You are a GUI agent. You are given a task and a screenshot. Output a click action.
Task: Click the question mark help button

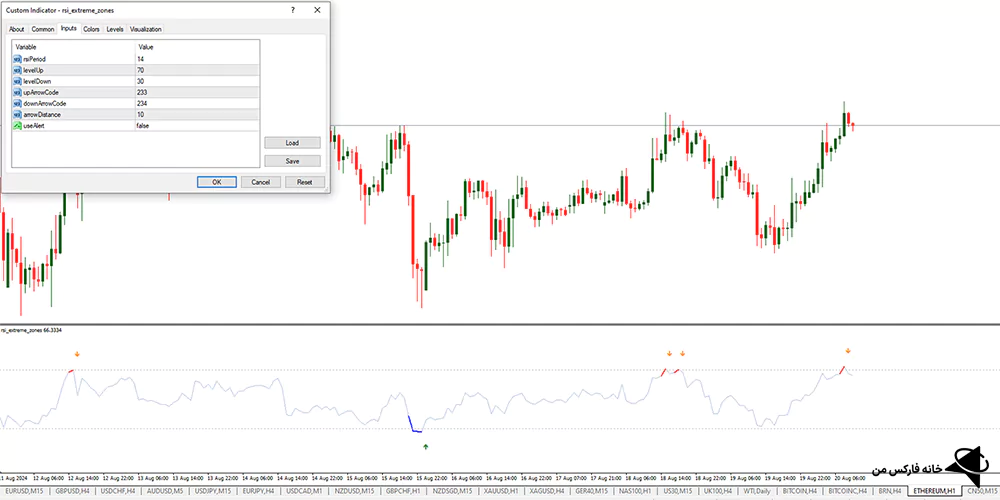click(x=293, y=10)
